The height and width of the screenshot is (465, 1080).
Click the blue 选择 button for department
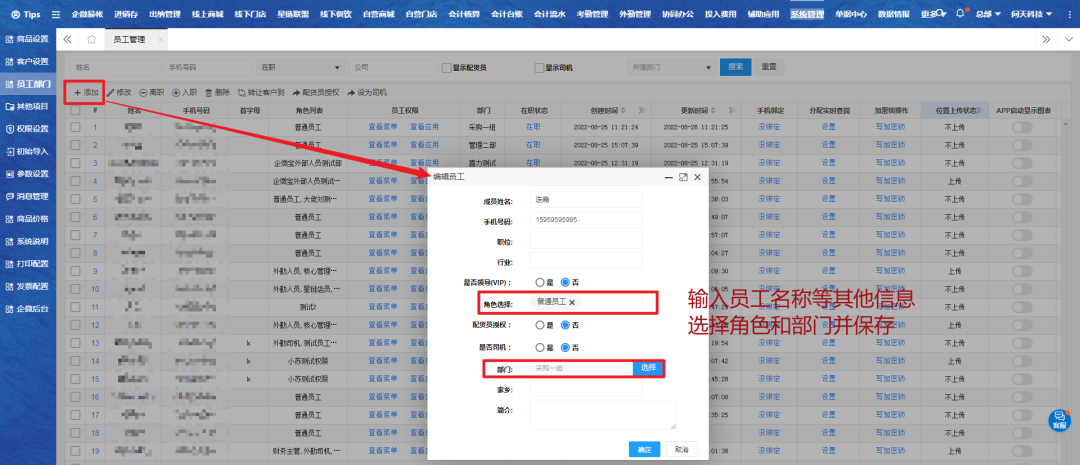[x=648, y=368]
